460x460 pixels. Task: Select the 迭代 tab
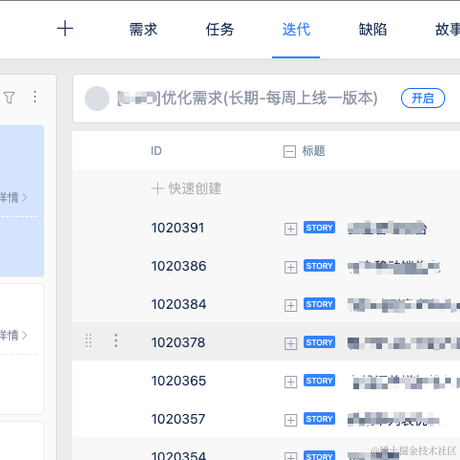(296, 29)
